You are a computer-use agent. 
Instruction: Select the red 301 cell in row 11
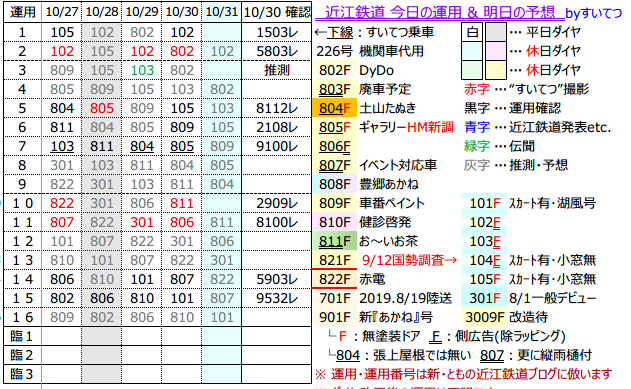pyautogui.click(x=142, y=222)
